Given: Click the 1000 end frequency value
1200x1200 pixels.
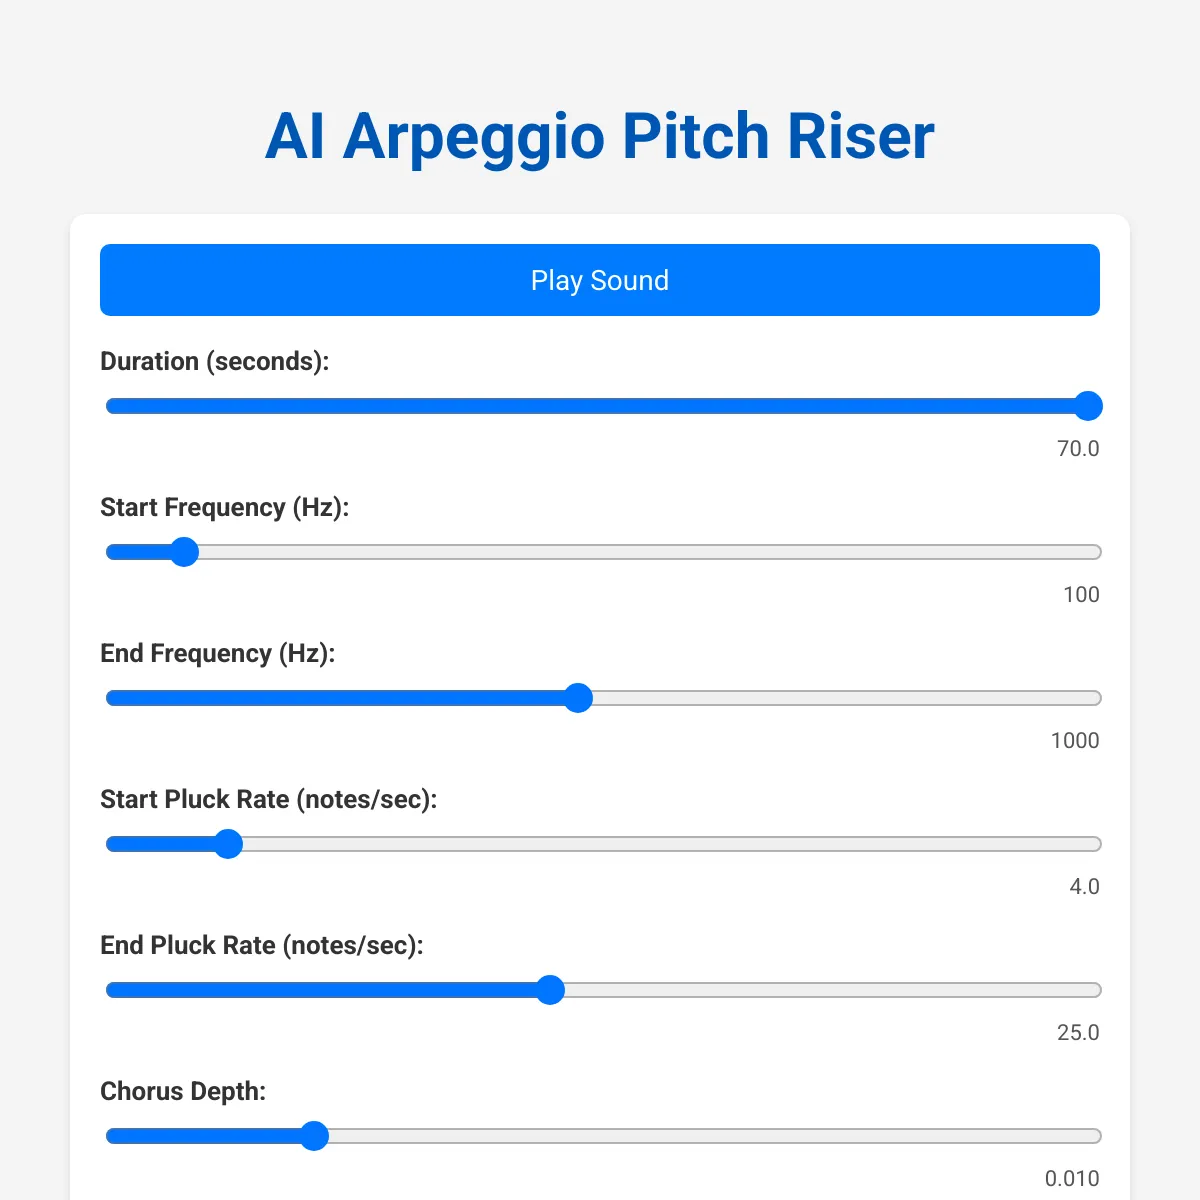Looking at the screenshot, I should 1075,741.
